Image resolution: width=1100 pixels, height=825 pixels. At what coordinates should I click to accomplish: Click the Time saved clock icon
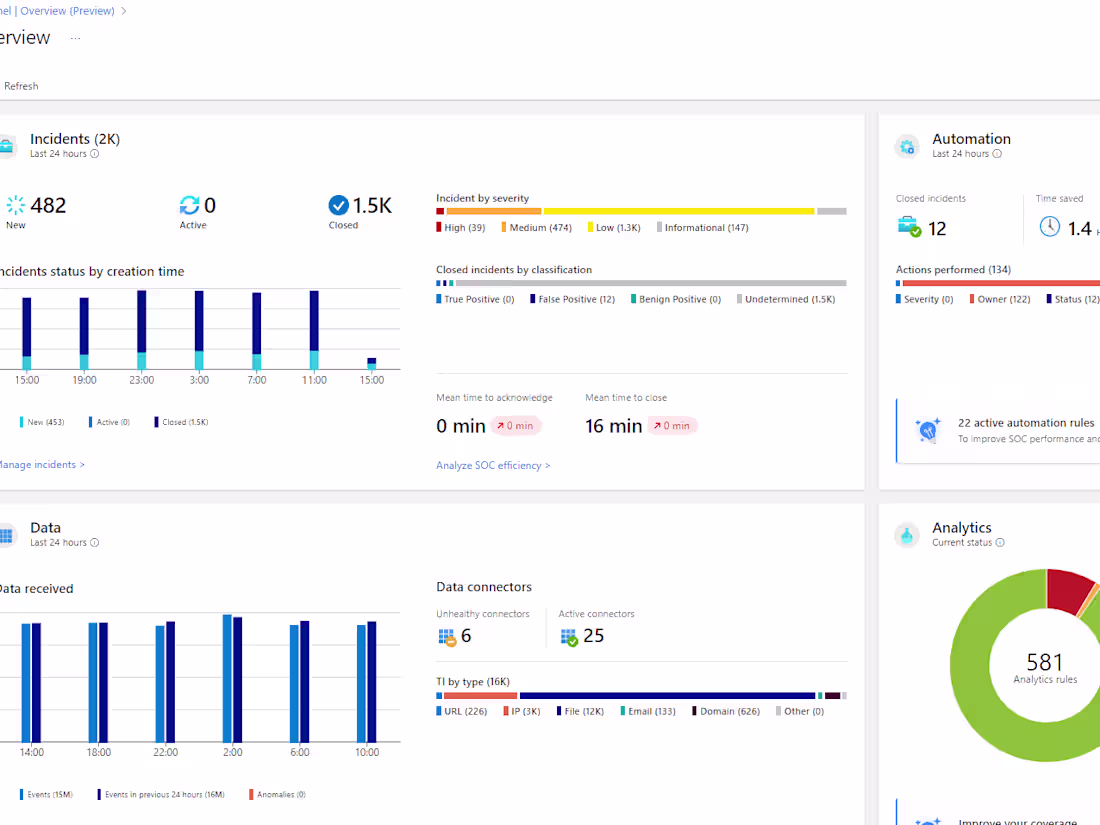1049,227
